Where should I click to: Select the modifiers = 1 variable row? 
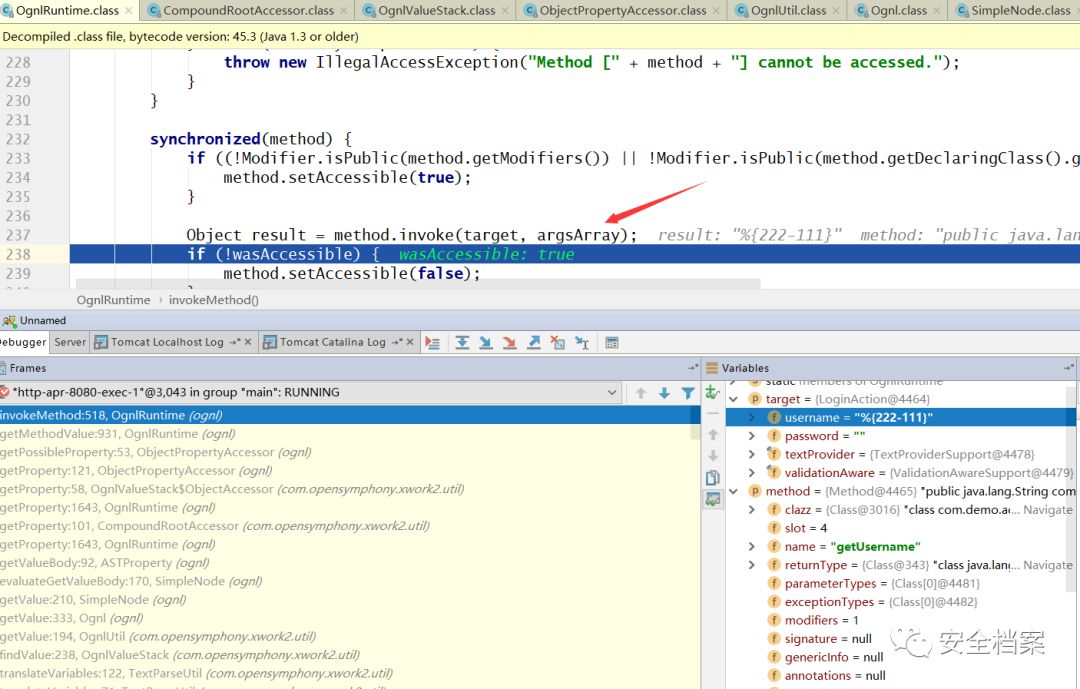[x=900, y=620]
